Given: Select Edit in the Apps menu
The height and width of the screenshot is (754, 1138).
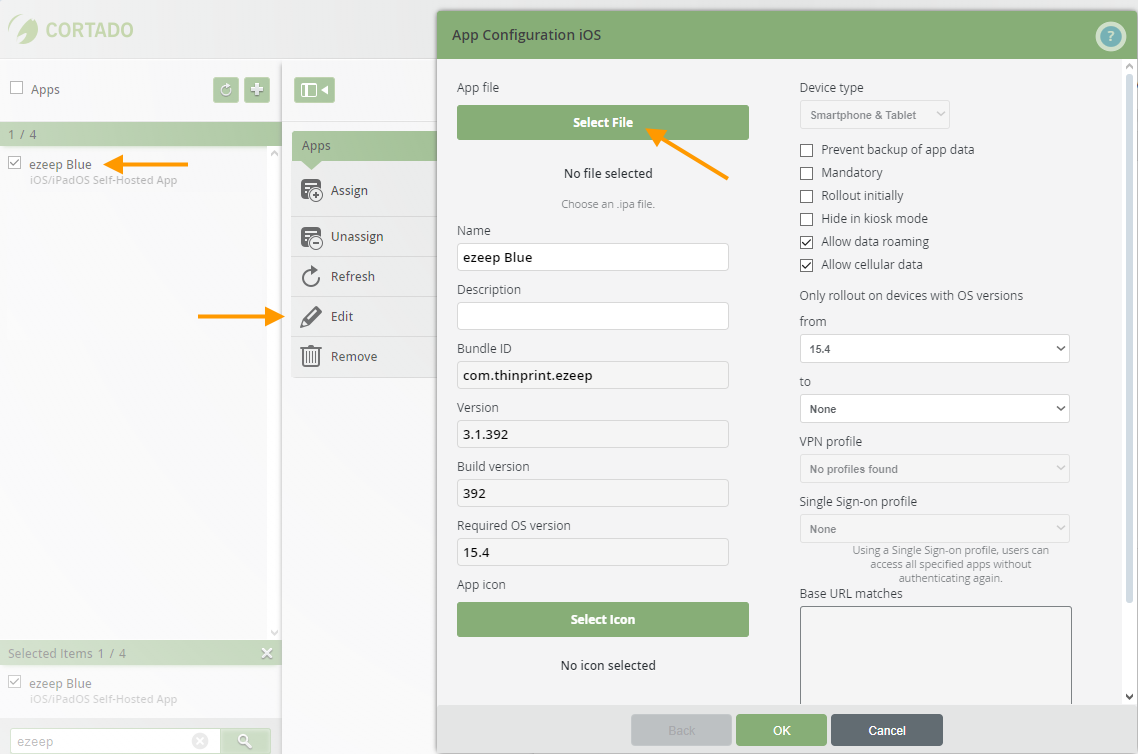Looking at the screenshot, I should point(364,316).
